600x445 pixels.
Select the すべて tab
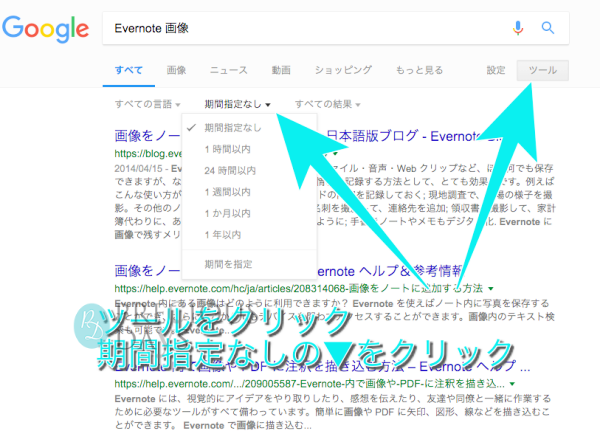[x=129, y=70]
